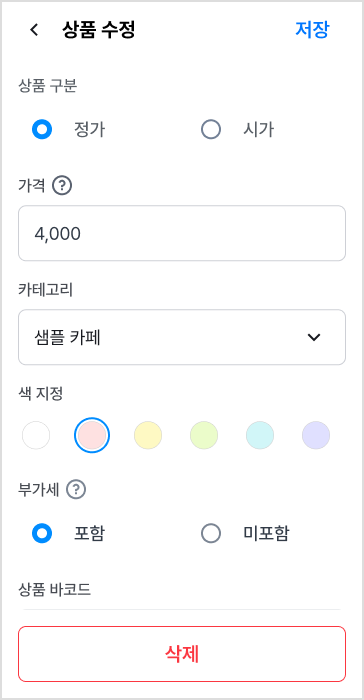Click the 4,000 price input field
This screenshot has height=700, width=364.
click(182, 233)
